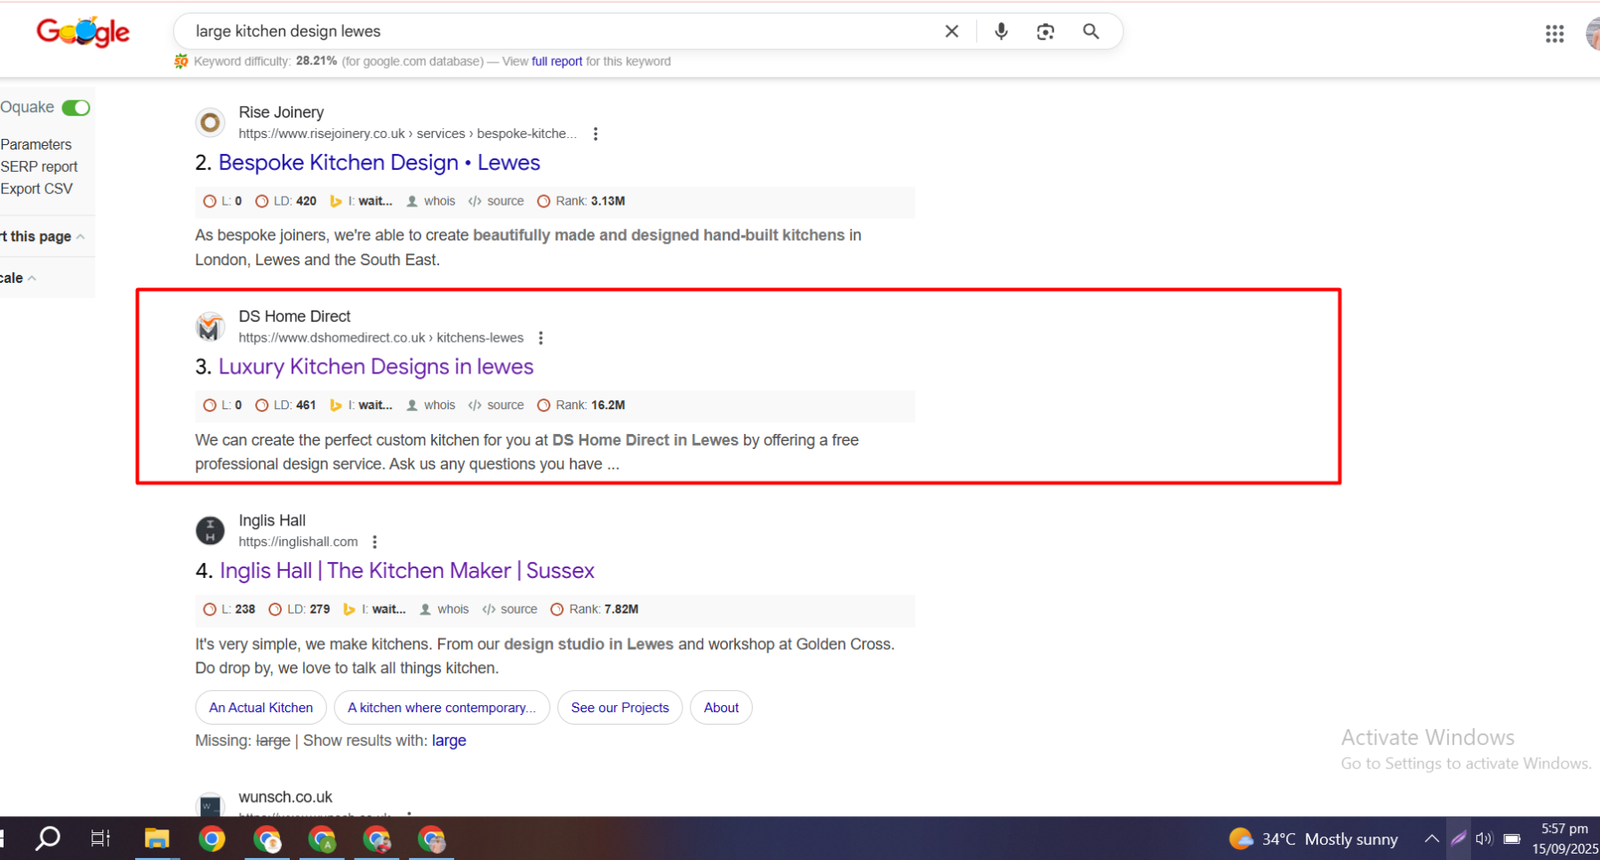Show hidden system tray icons chevron
Screen dimensions: 1600x860
click(x=1432, y=839)
